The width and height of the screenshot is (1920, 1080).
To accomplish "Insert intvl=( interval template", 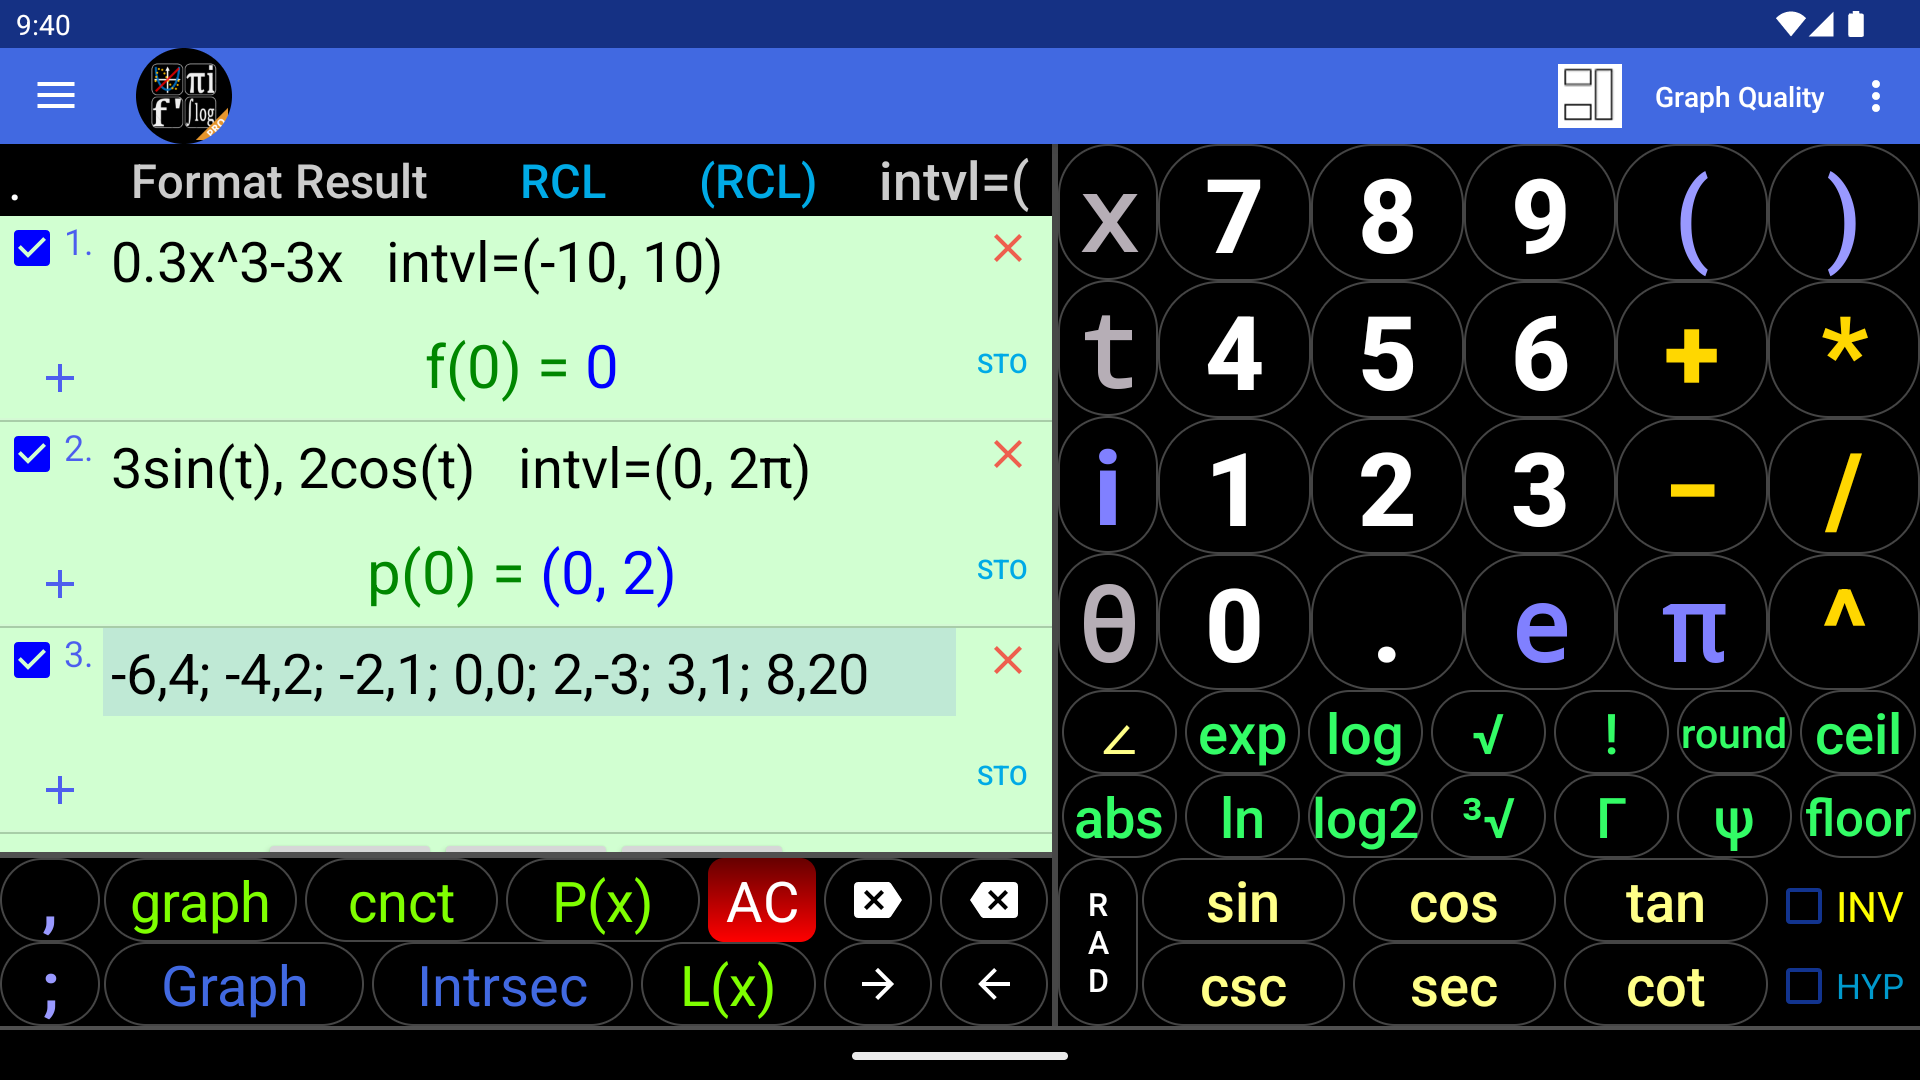I will point(954,182).
